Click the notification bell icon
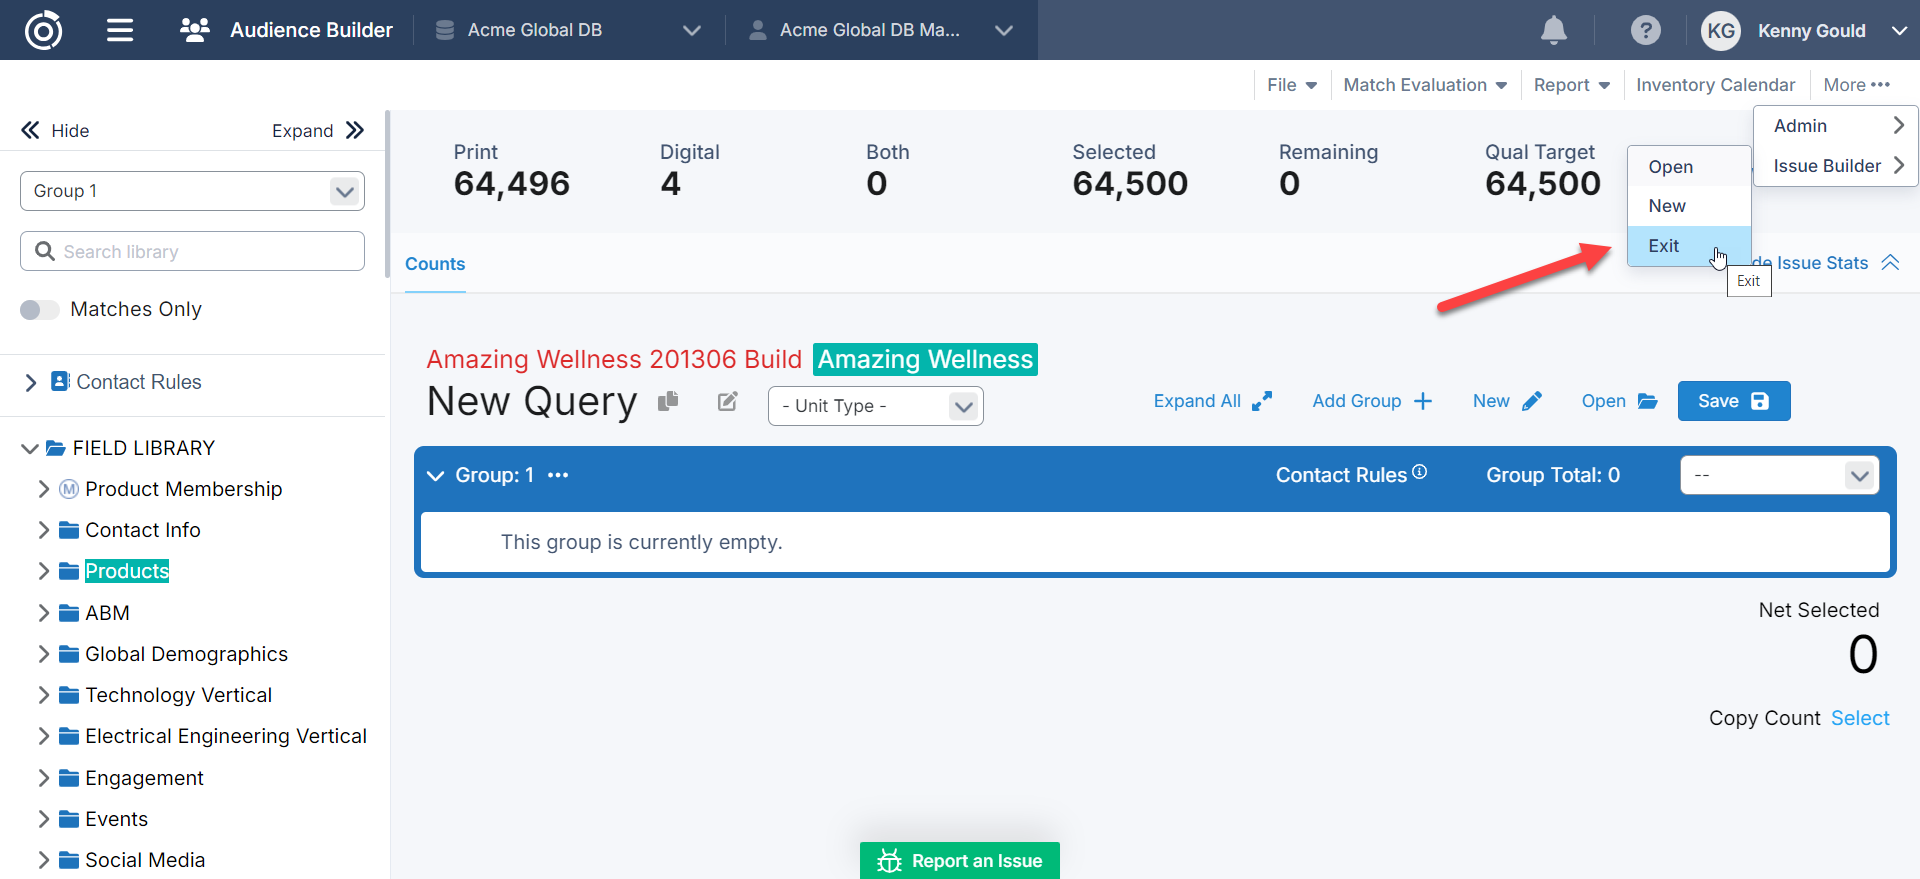 coord(1553,30)
